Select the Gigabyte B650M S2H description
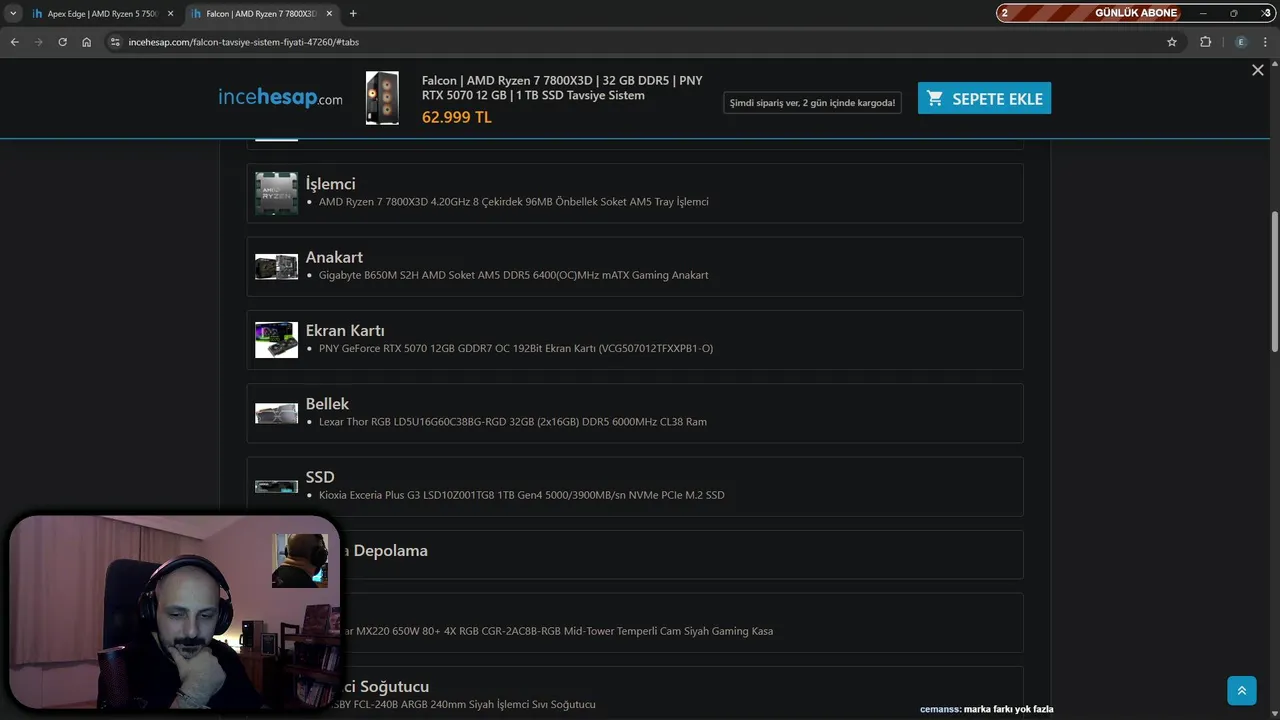Image resolution: width=1280 pixels, height=720 pixels. [x=513, y=275]
